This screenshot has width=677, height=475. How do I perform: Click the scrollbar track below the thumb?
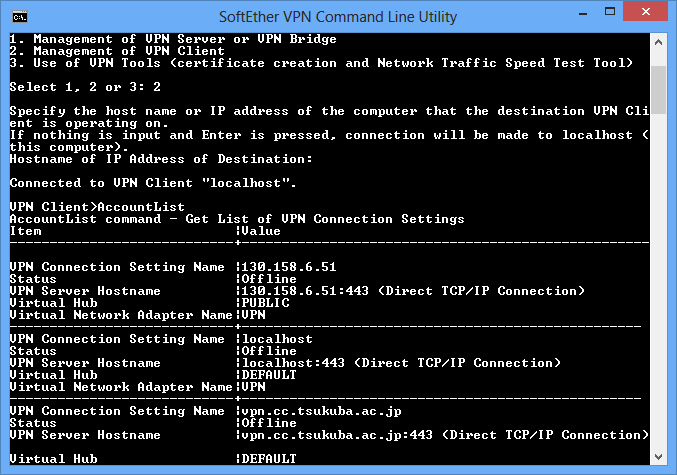tap(658, 281)
